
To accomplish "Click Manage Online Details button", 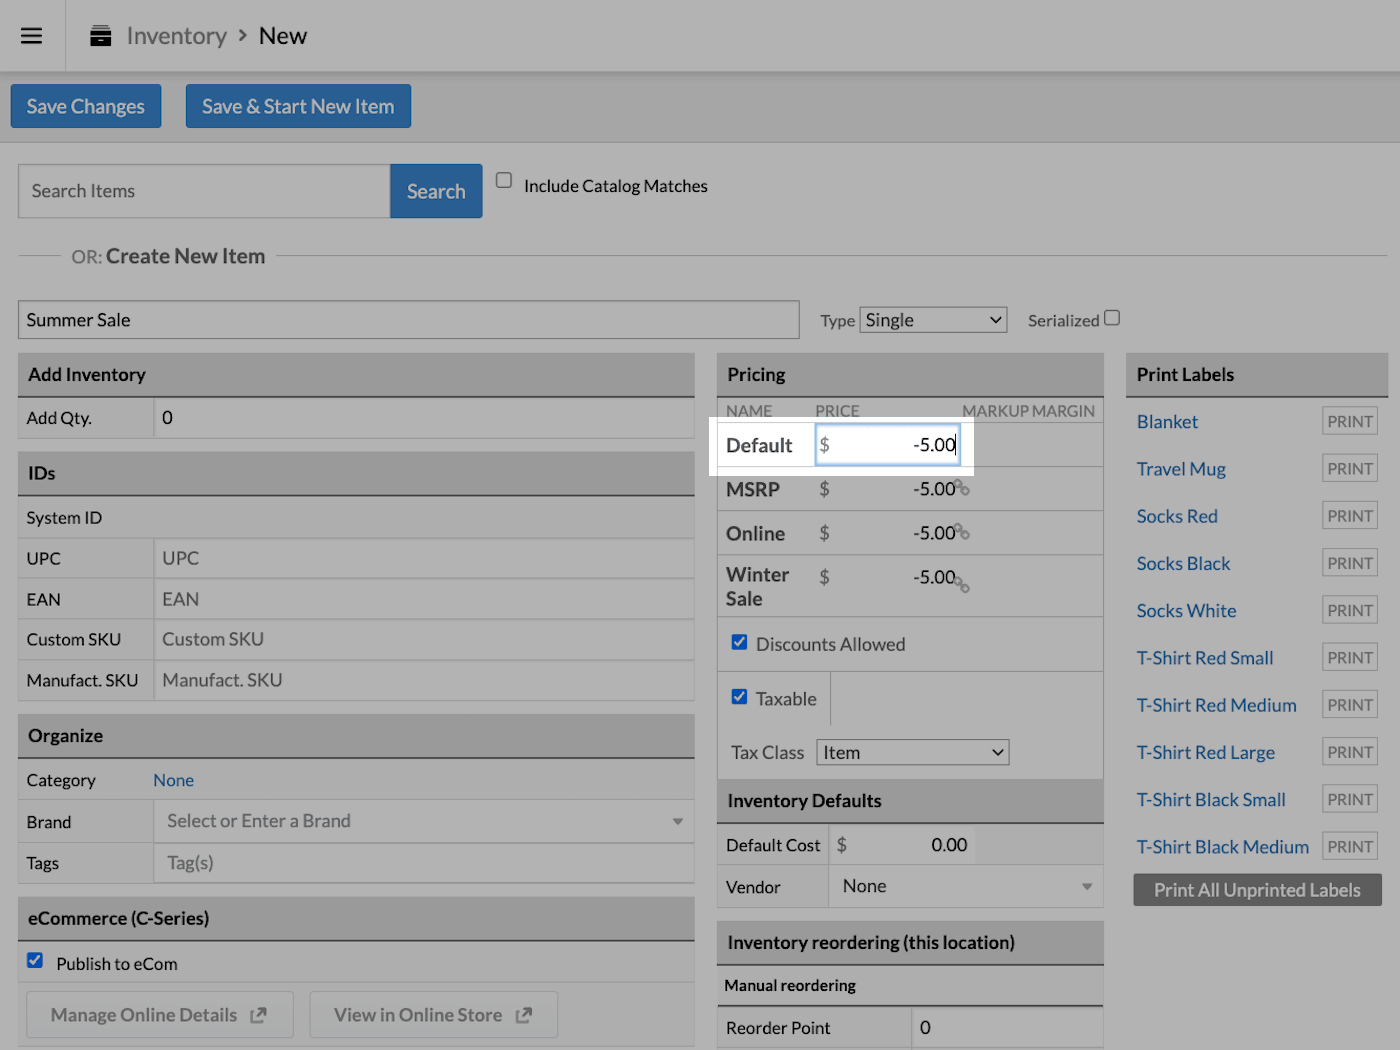I will [160, 1015].
